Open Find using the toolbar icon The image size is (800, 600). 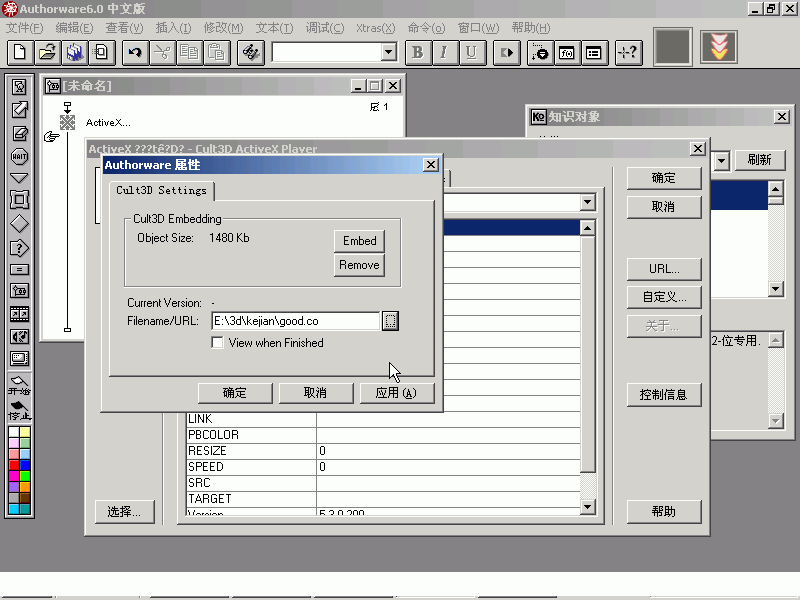point(251,53)
